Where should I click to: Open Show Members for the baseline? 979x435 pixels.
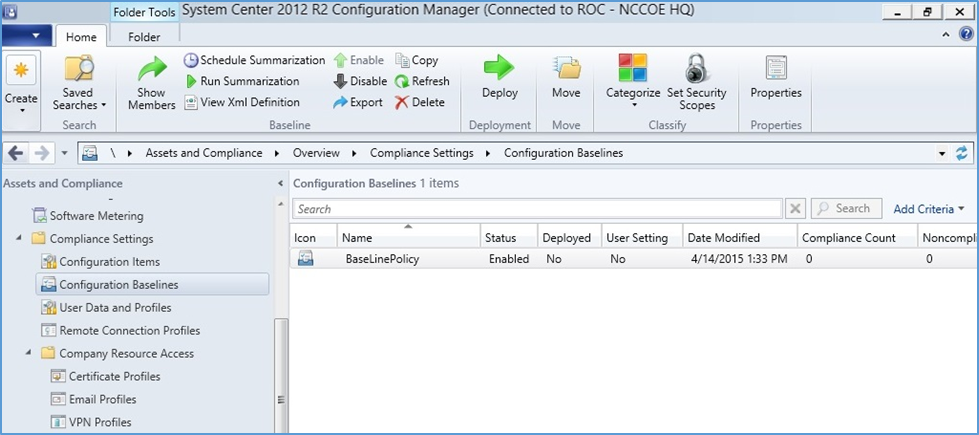[x=152, y=83]
